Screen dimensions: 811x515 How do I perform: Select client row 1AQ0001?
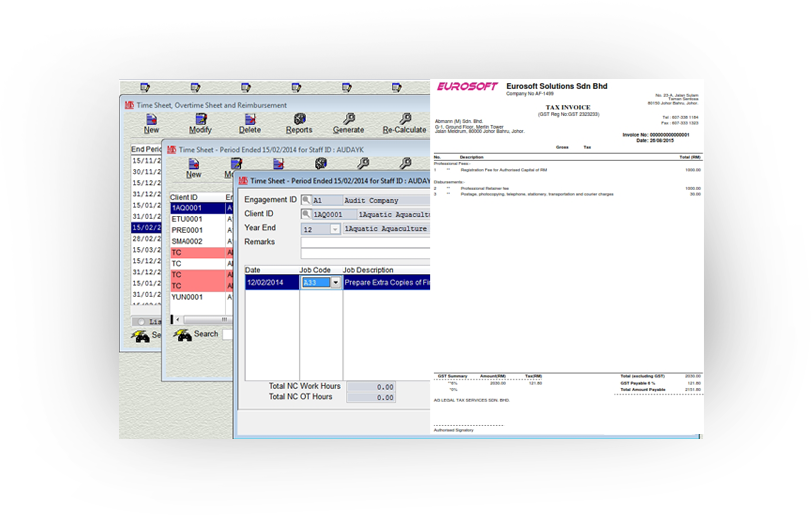[202, 208]
